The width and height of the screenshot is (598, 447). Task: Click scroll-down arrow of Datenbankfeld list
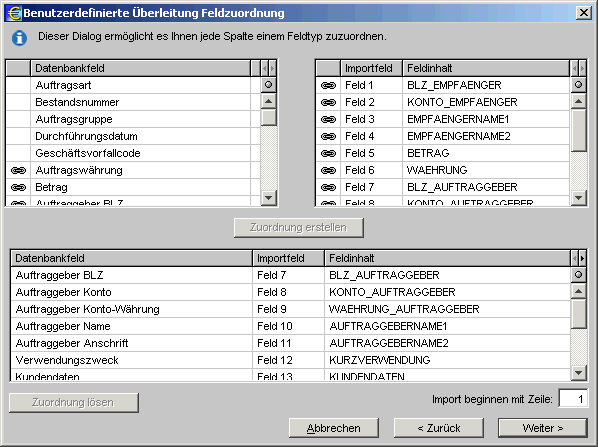pos(268,198)
